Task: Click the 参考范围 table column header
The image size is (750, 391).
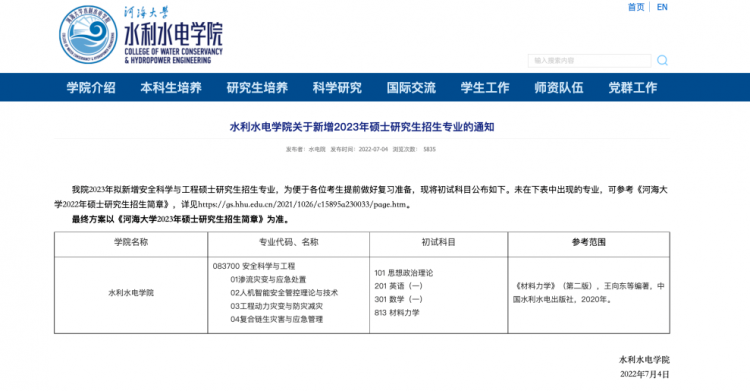Action: pyautogui.click(x=588, y=242)
